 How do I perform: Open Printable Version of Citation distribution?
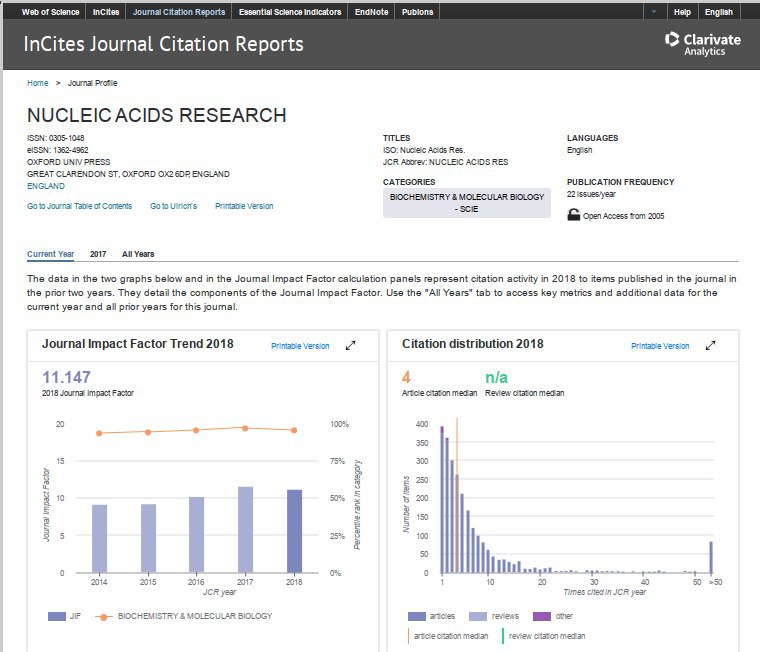point(660,346)
